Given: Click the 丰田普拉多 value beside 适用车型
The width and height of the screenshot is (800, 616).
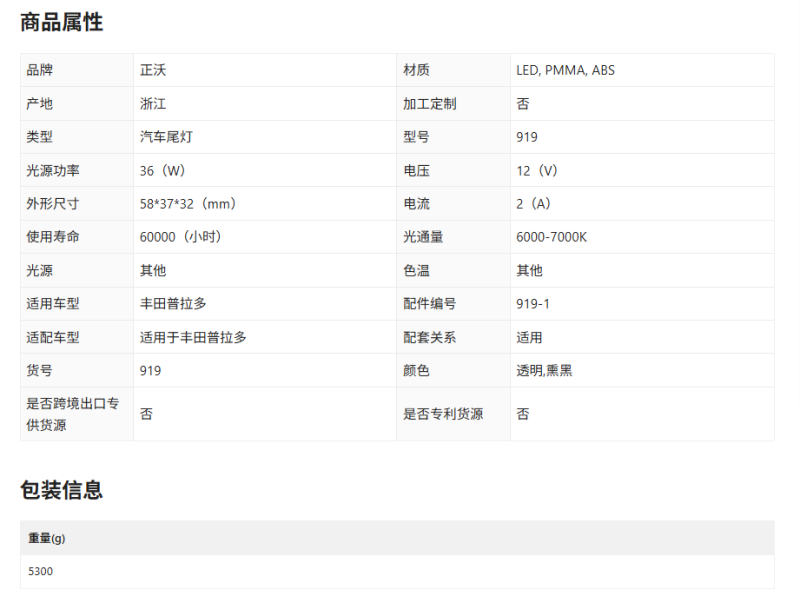Looking at the screenshot, I should (173, 304).
